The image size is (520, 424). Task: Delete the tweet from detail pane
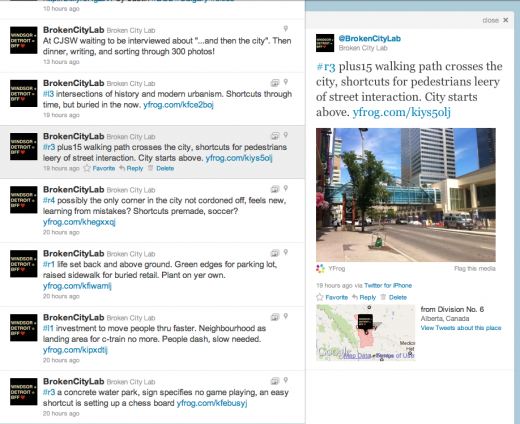coord(394,297)
